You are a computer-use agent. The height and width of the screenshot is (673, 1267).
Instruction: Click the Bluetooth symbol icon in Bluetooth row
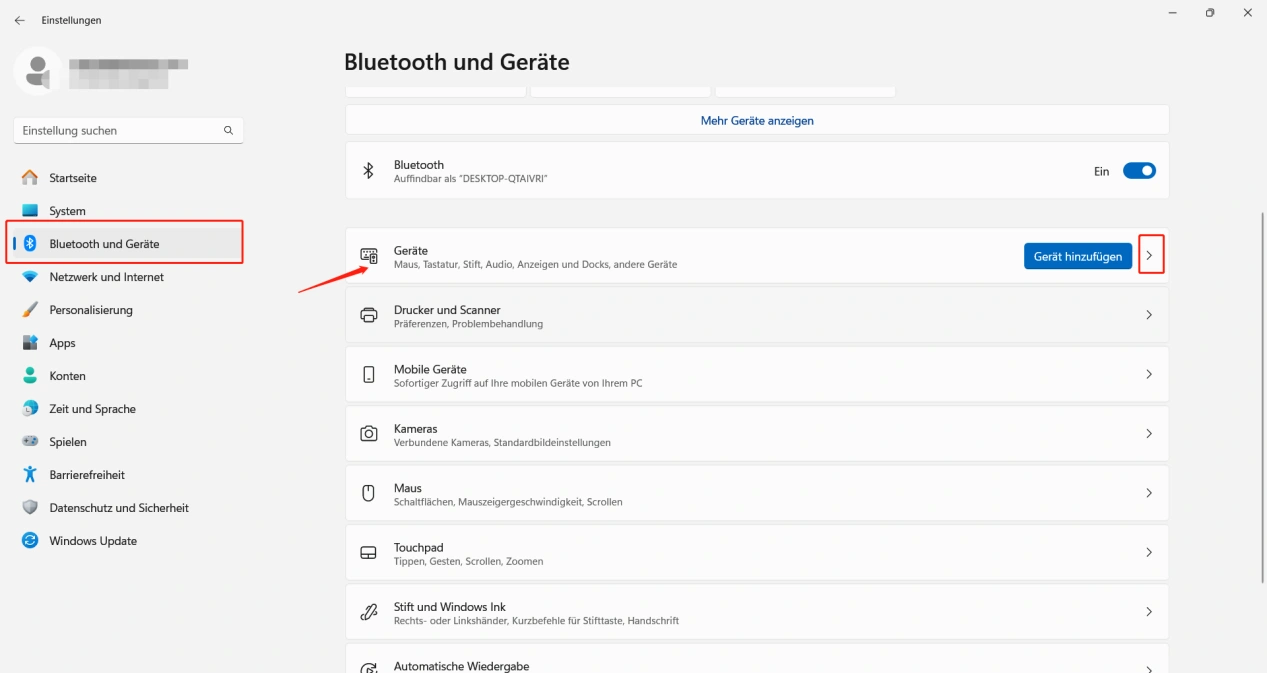(368, 171)
